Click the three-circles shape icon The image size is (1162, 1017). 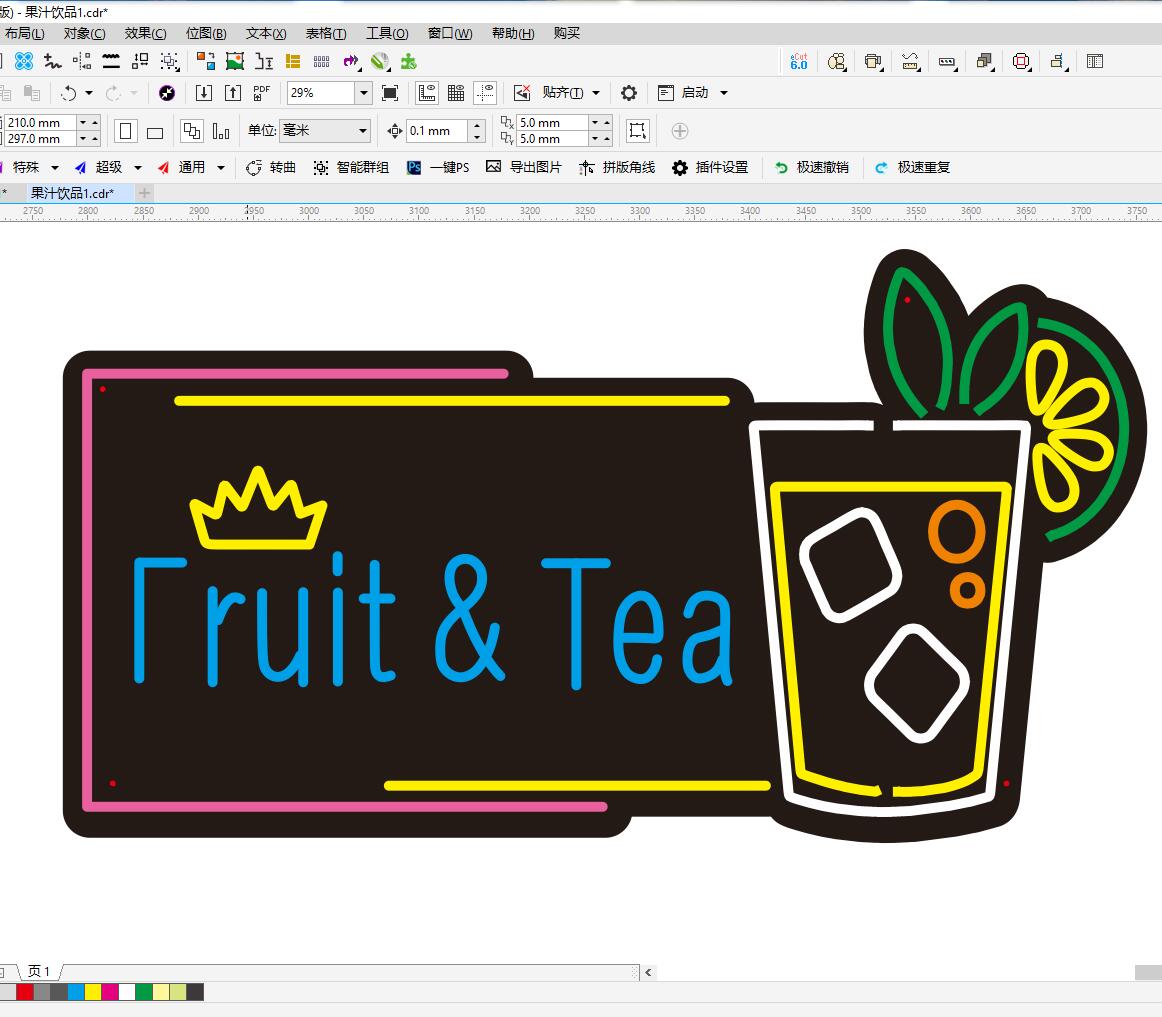[837, 62]
